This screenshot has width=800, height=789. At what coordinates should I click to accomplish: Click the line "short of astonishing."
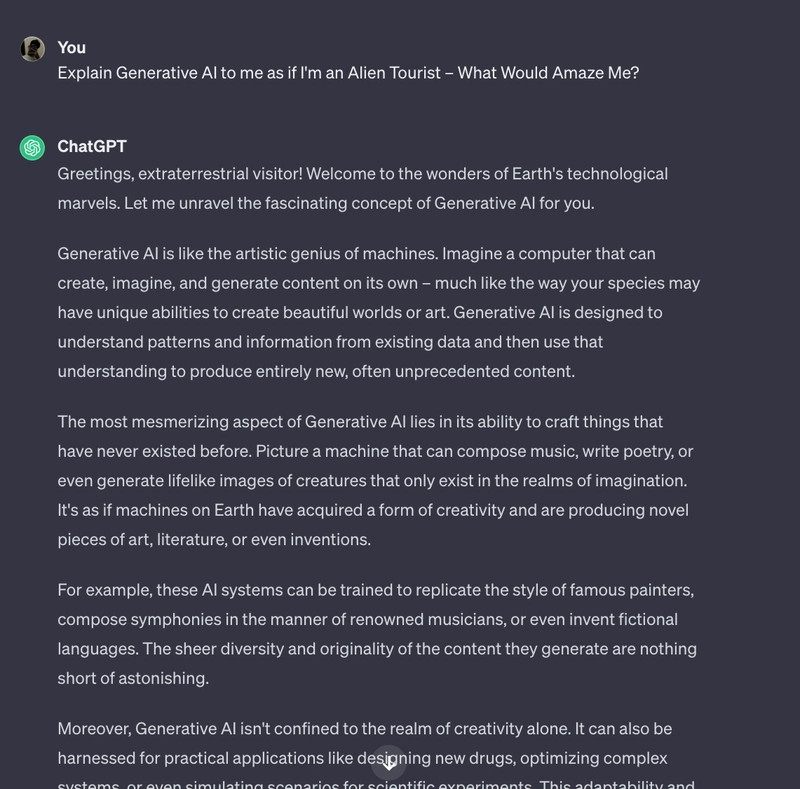point(133,678)
